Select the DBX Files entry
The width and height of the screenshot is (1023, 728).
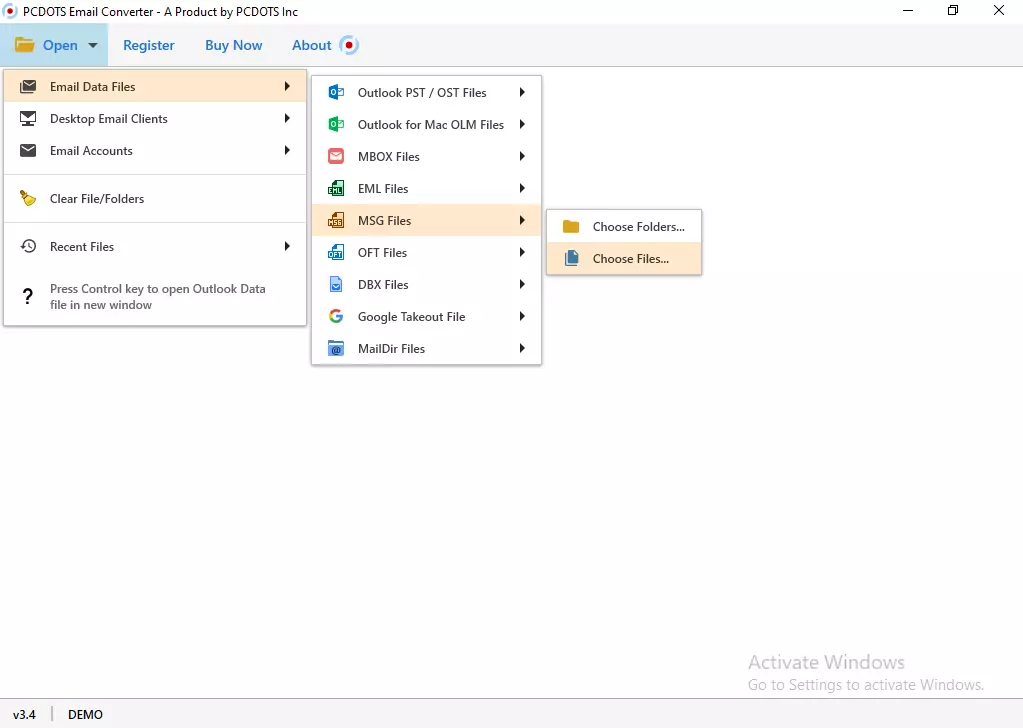(x=427, y=284)
